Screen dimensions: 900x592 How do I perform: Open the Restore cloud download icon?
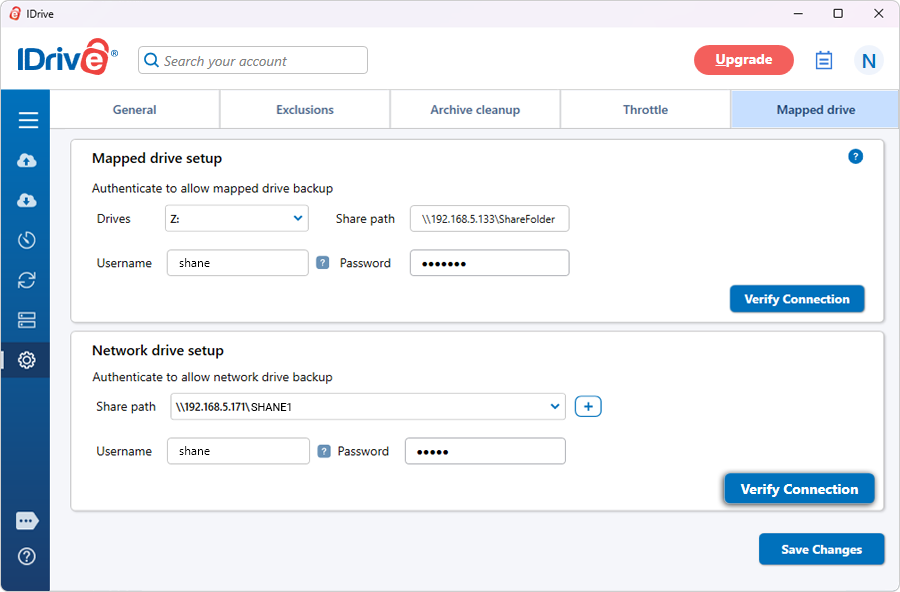coord(27,201)
